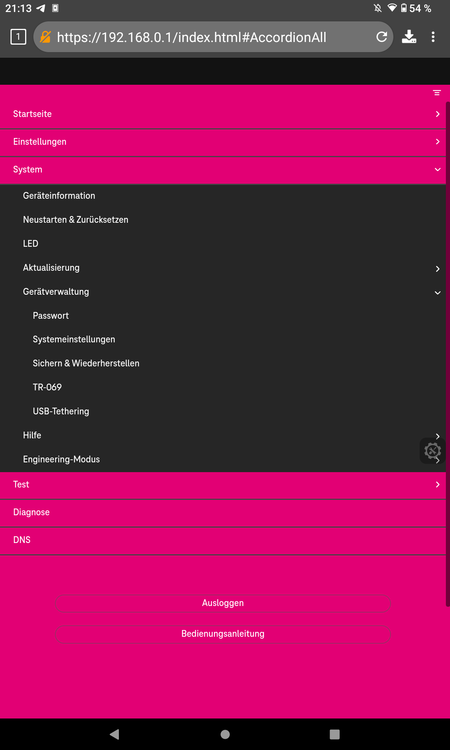The width and height of the screenshot is (450, 750).
Task: Select Aktualisierung entry
Action: [x=51, y=268]
